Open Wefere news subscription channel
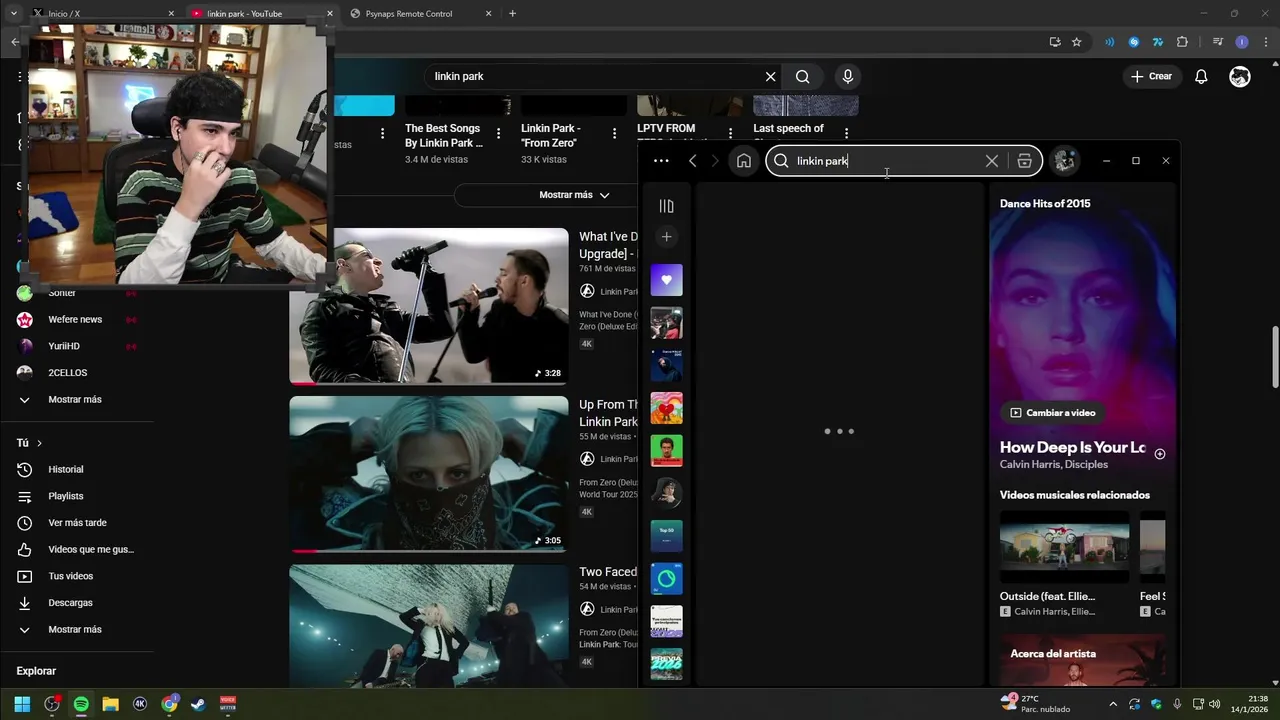 75,320
